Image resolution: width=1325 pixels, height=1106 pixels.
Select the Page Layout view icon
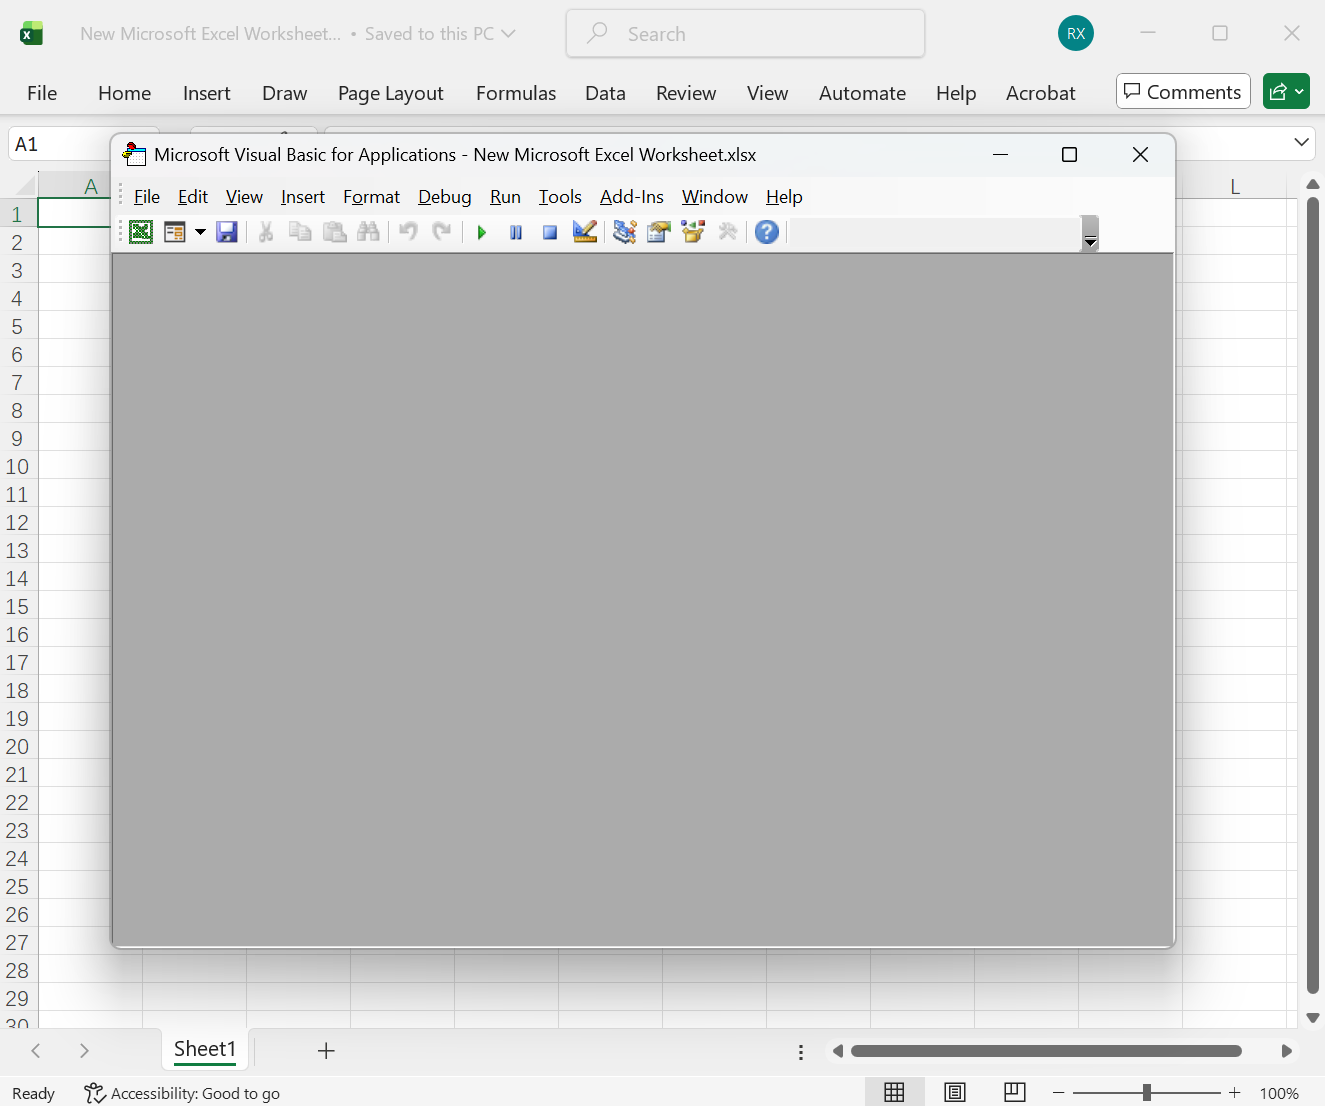coord(954,1092)
